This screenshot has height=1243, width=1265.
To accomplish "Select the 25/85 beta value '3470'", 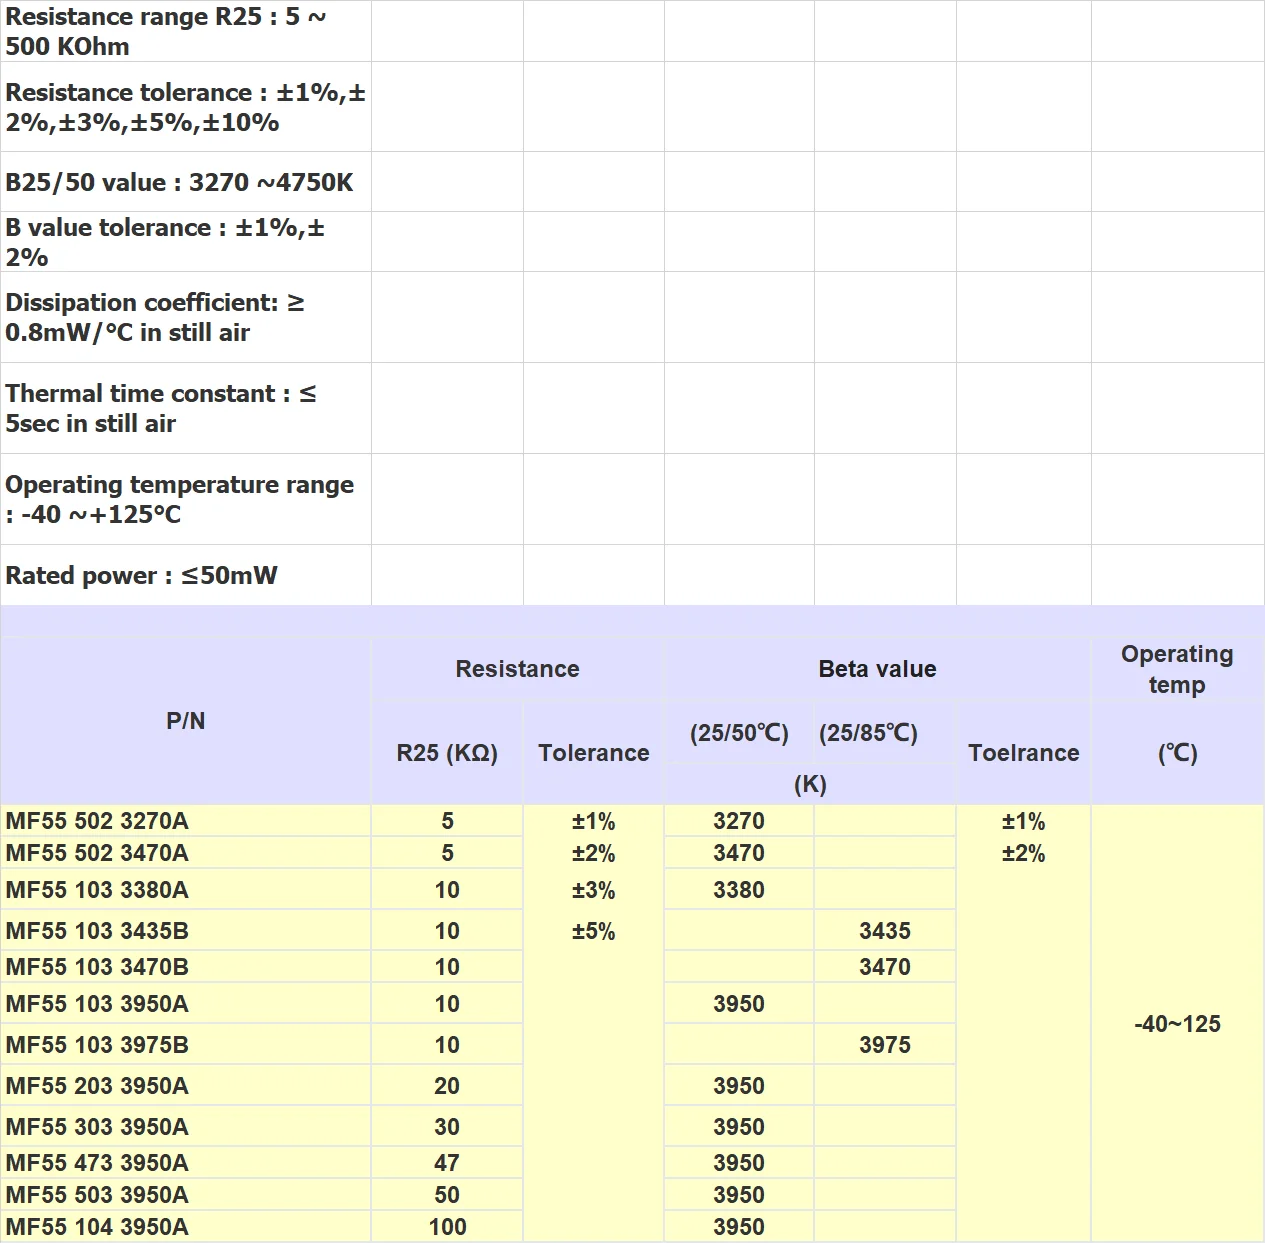I will click(x=885, y=967).
